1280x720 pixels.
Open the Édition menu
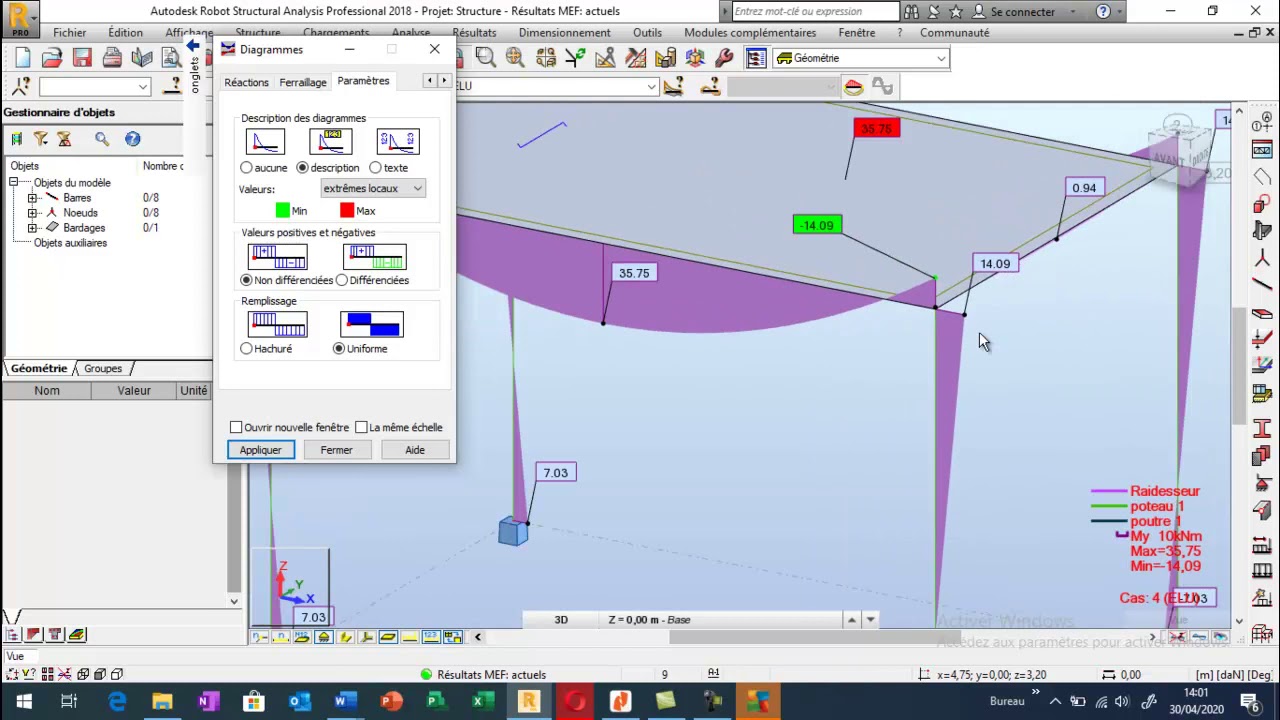tap(125, 33)
